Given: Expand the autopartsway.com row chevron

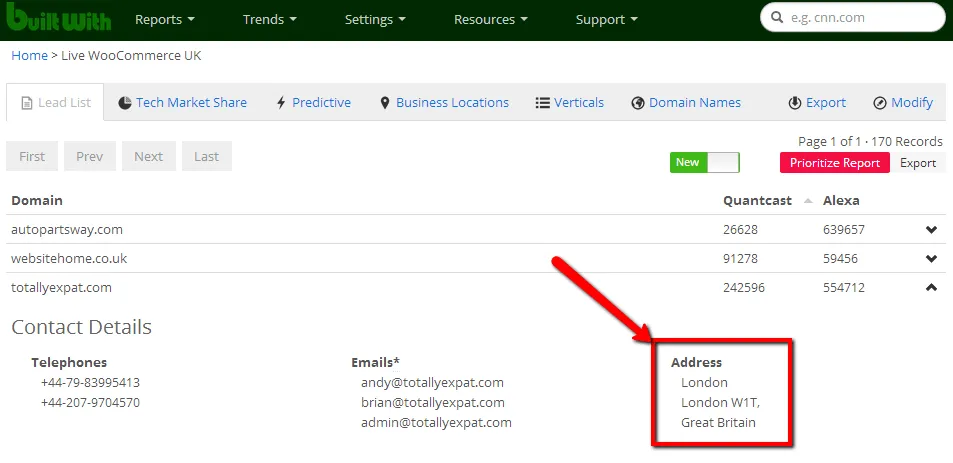Looking at the screenshot, I should tap(931, 230).
